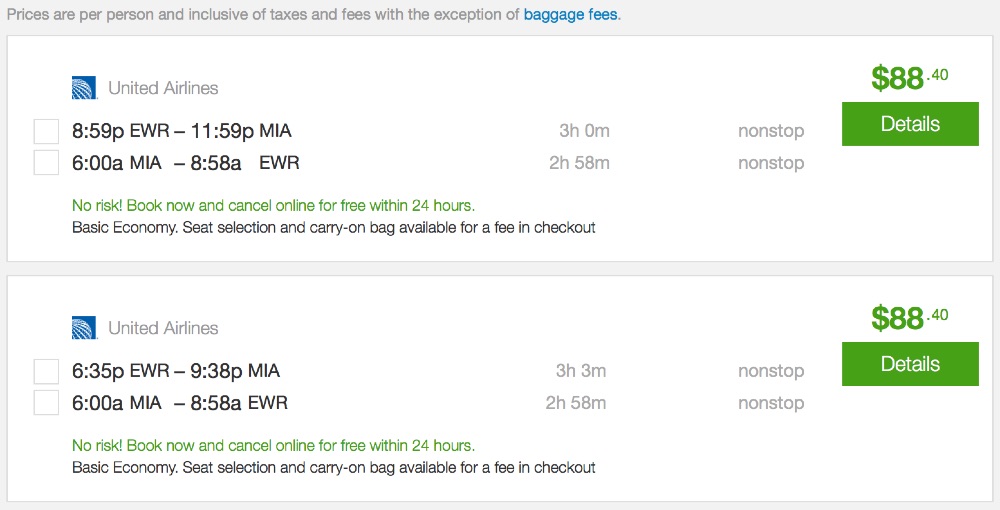
Task: Click the 8:59p EWR – 11:59p MIA flight text
Action: click(x=181, y=131)
